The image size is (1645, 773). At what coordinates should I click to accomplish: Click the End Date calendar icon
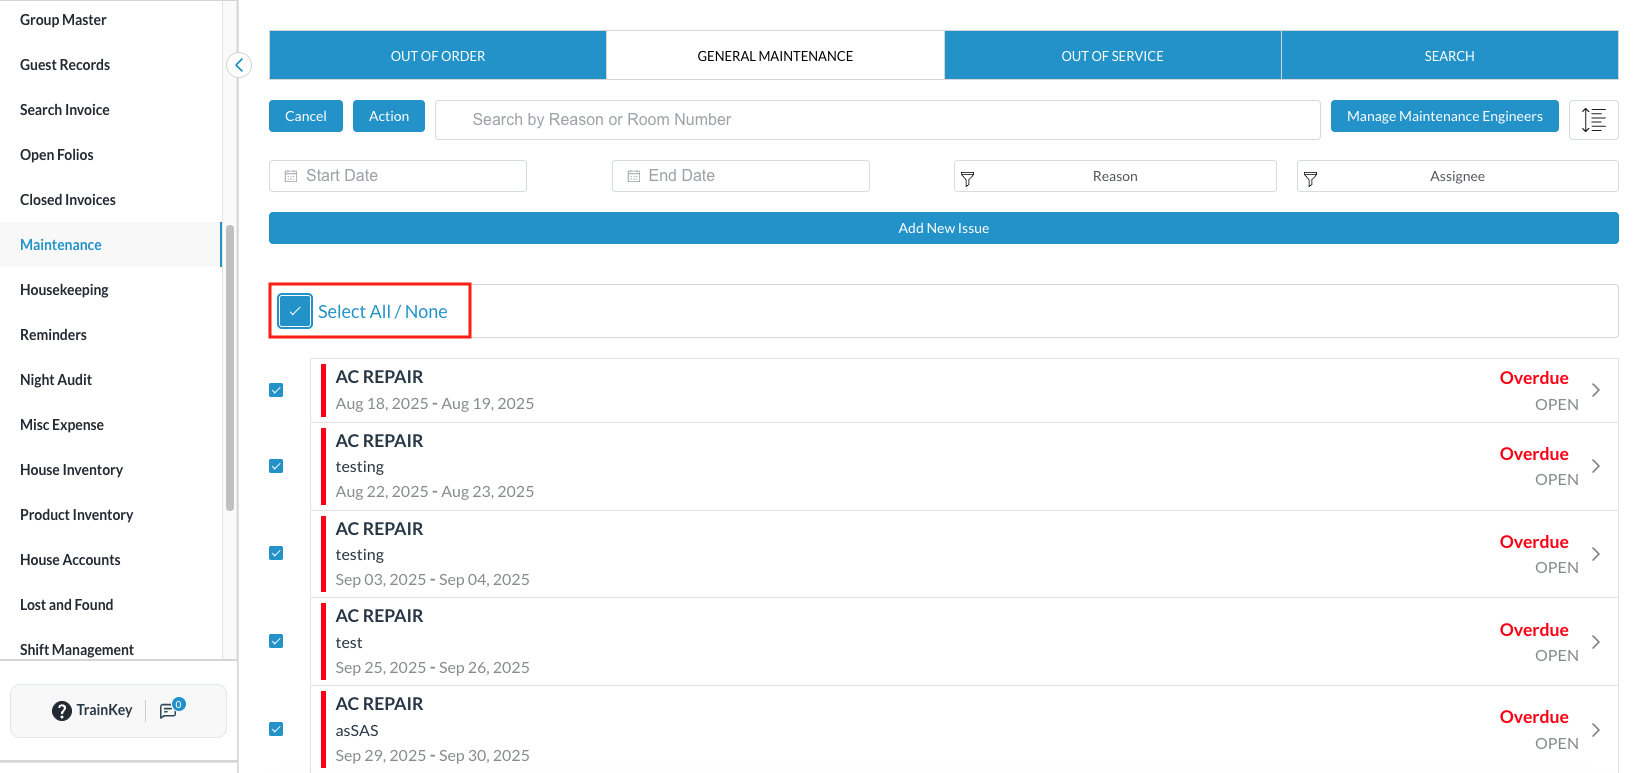click(633, 176)
